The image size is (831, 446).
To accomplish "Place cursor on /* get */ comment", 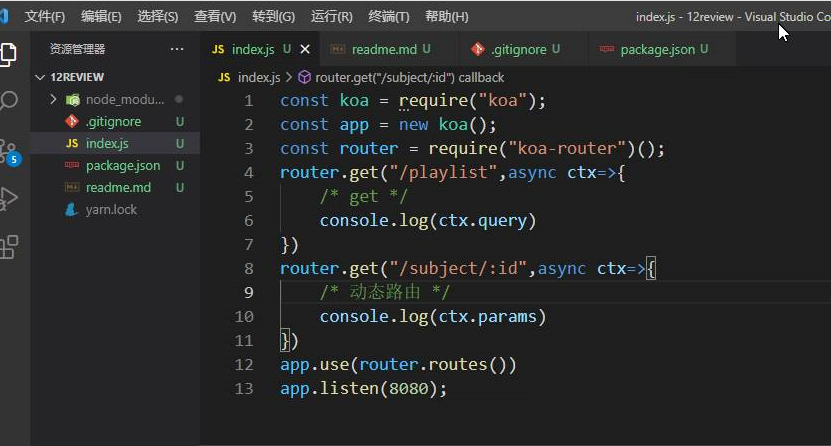I will pyautogui.click(x=364, y=197).
